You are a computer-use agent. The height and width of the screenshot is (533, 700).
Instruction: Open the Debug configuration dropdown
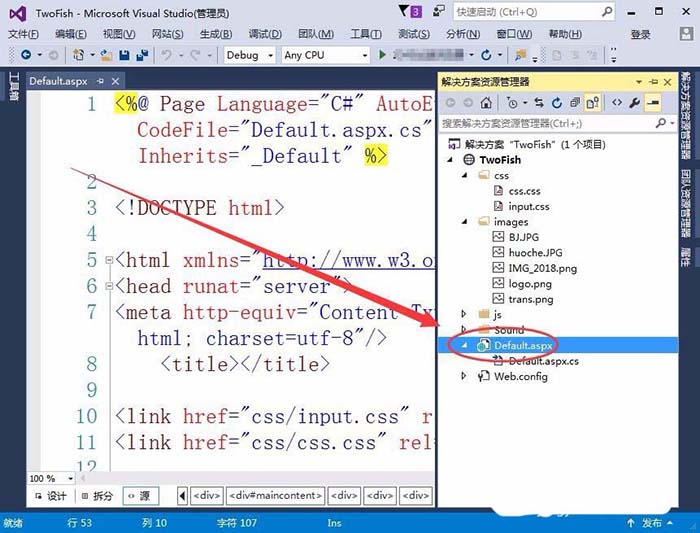tap(271, 55)
